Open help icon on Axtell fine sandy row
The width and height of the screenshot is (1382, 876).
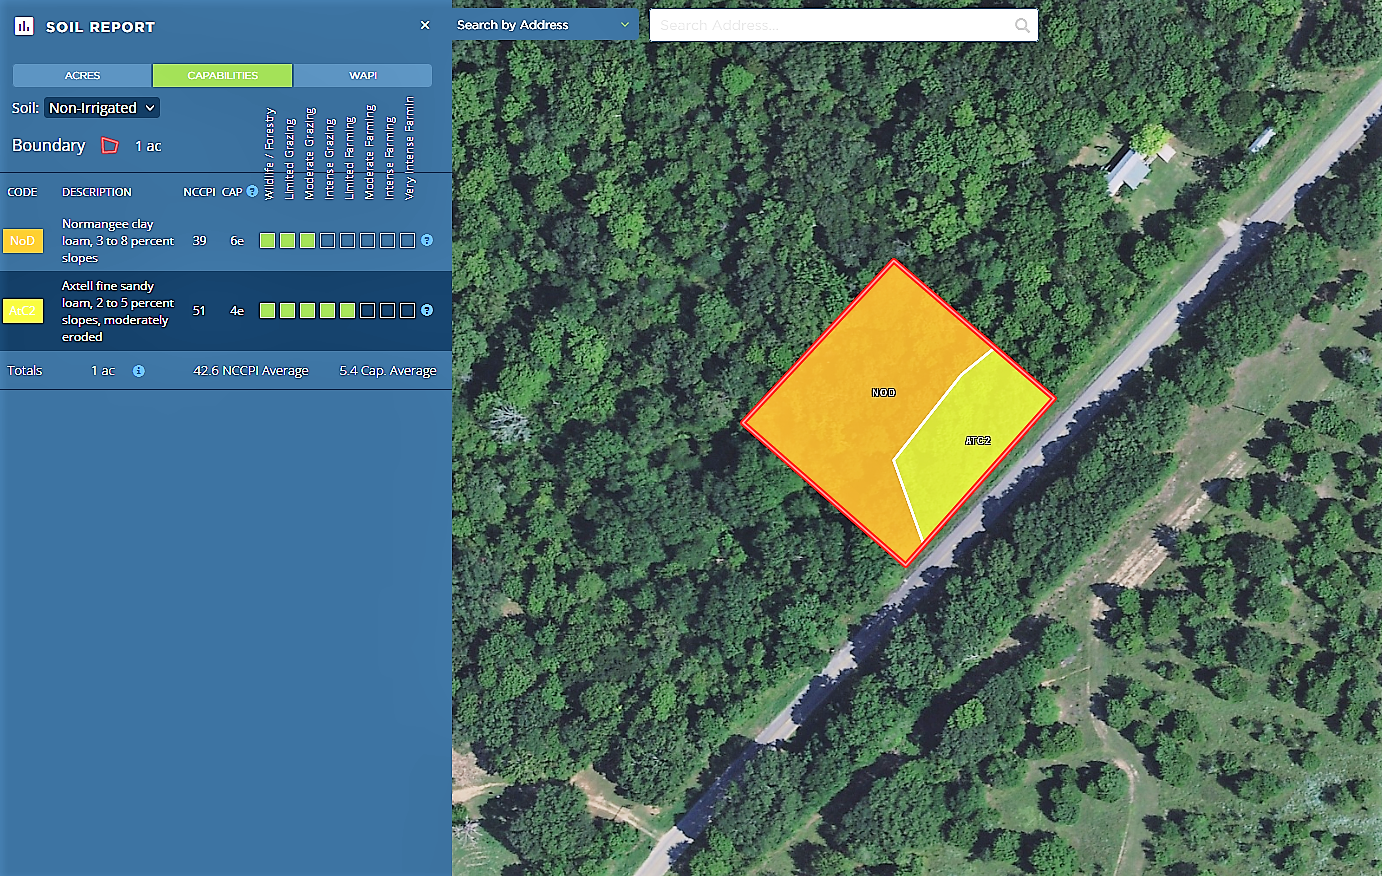(427, 310)
